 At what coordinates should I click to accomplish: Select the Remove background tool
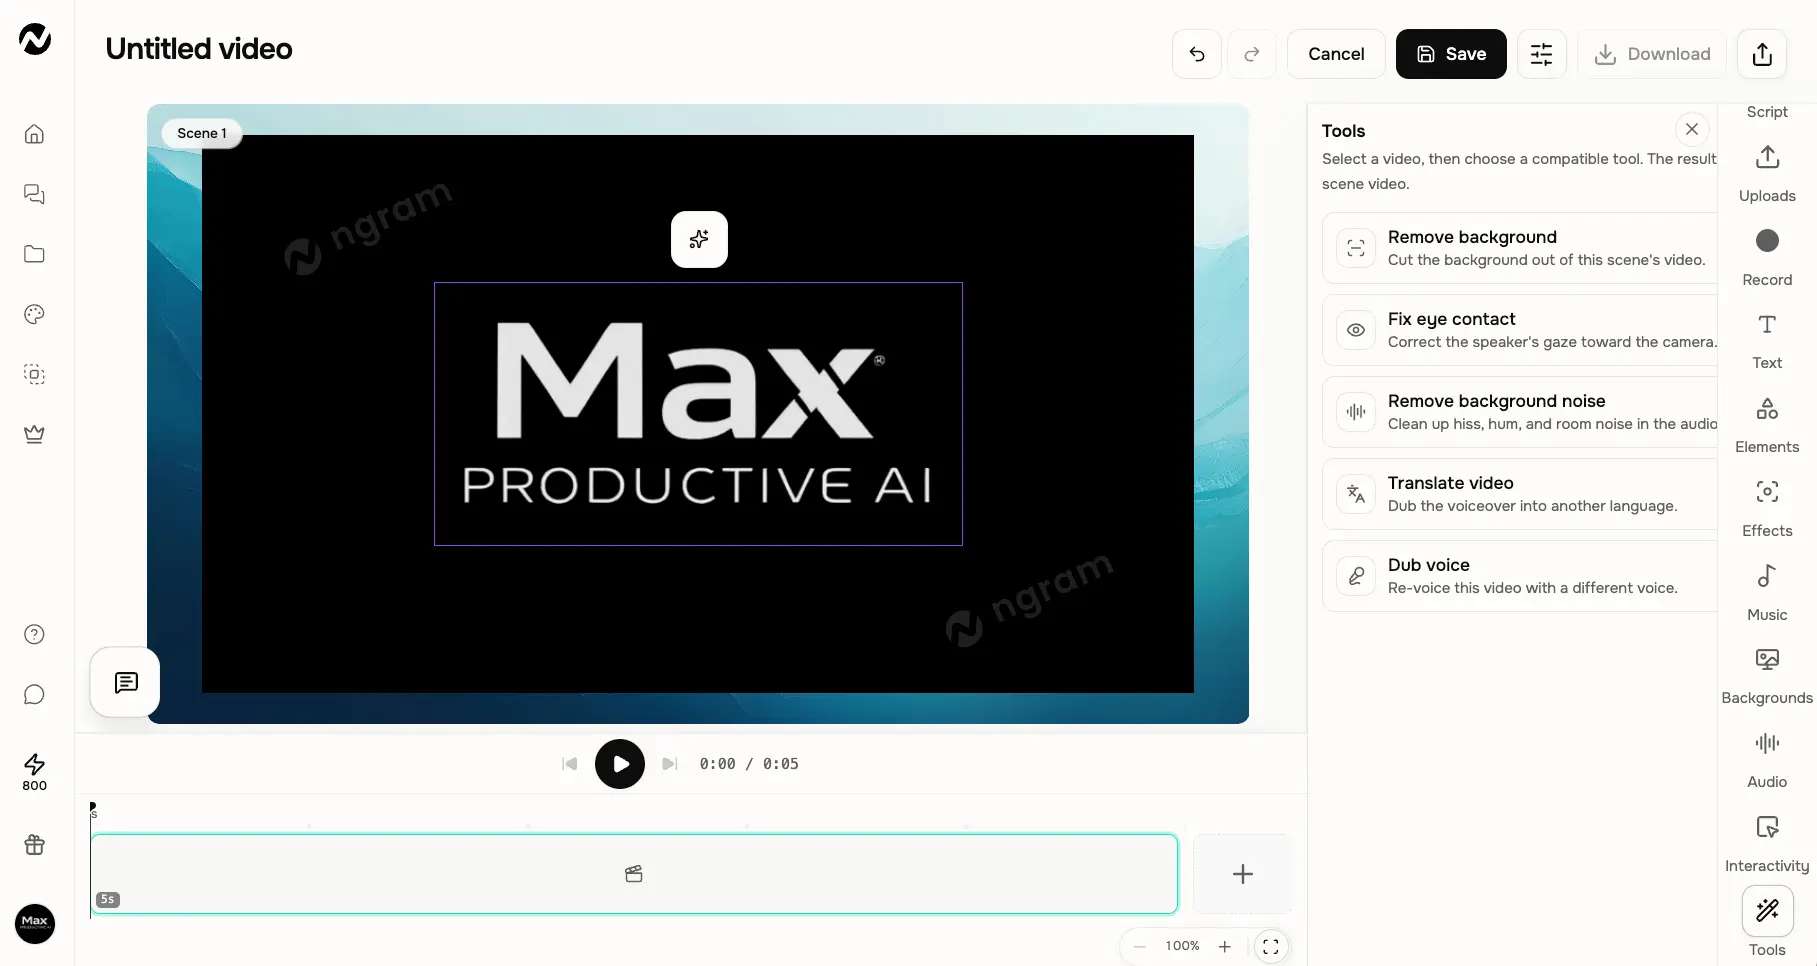[1520, 248]
